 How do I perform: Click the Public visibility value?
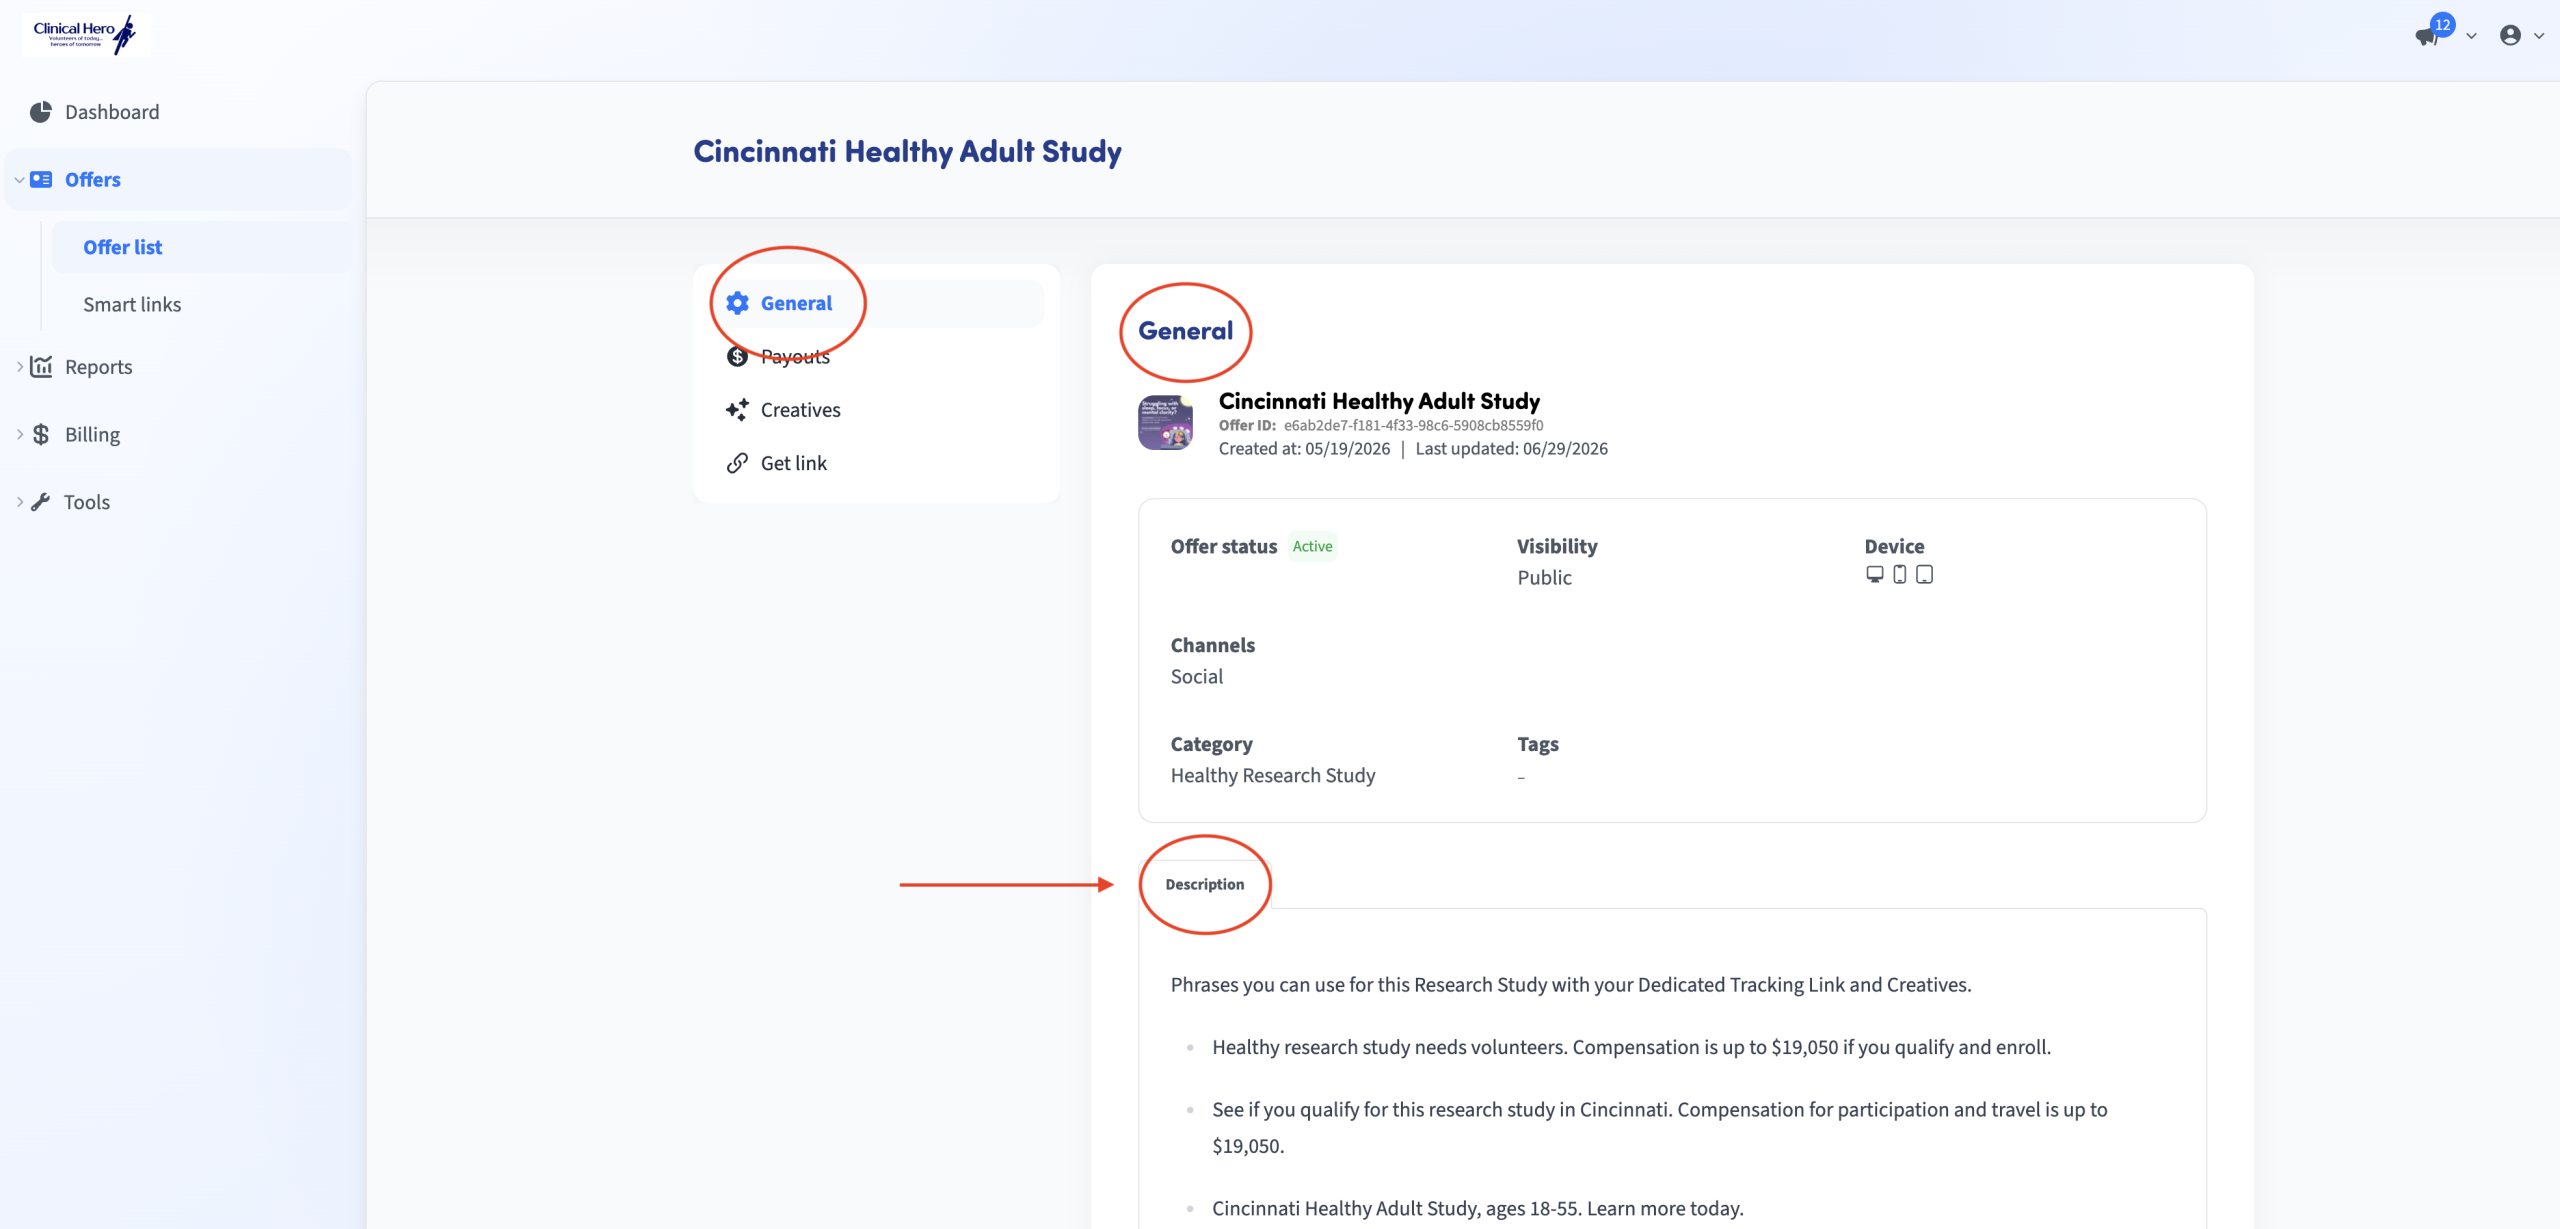(x=1544, y=577)
